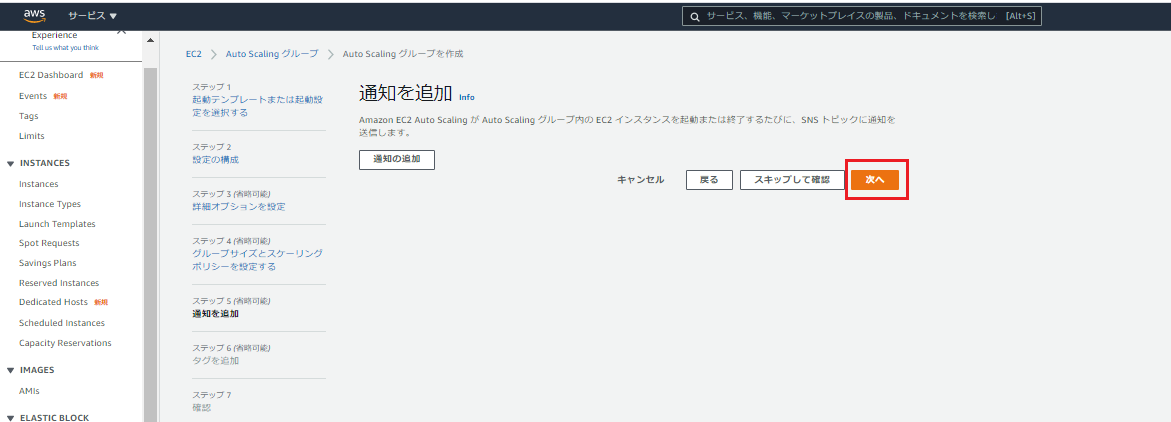Click the EC2 breadcrumb link
1171x422 pixels.
click(193, 54)
